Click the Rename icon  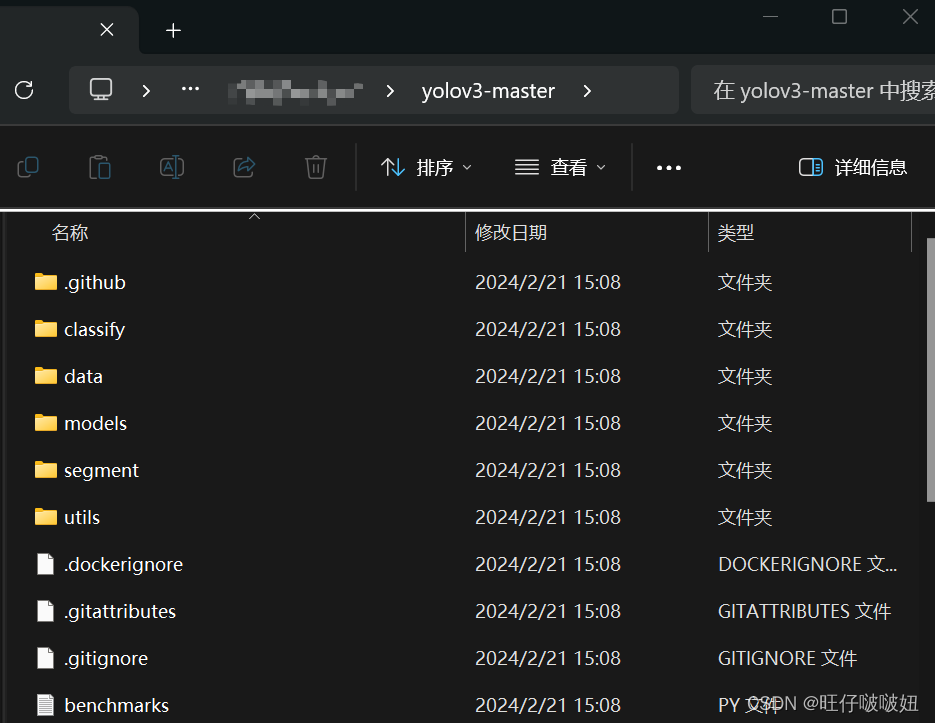tap(171, 167)
